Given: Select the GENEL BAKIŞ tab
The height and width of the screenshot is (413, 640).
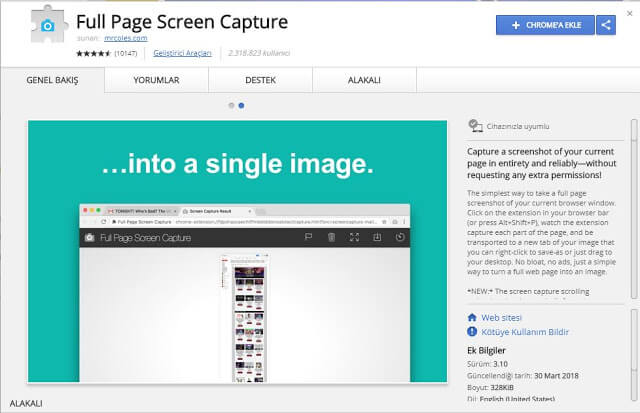Looking at the screenshot, I should [52, 80].
